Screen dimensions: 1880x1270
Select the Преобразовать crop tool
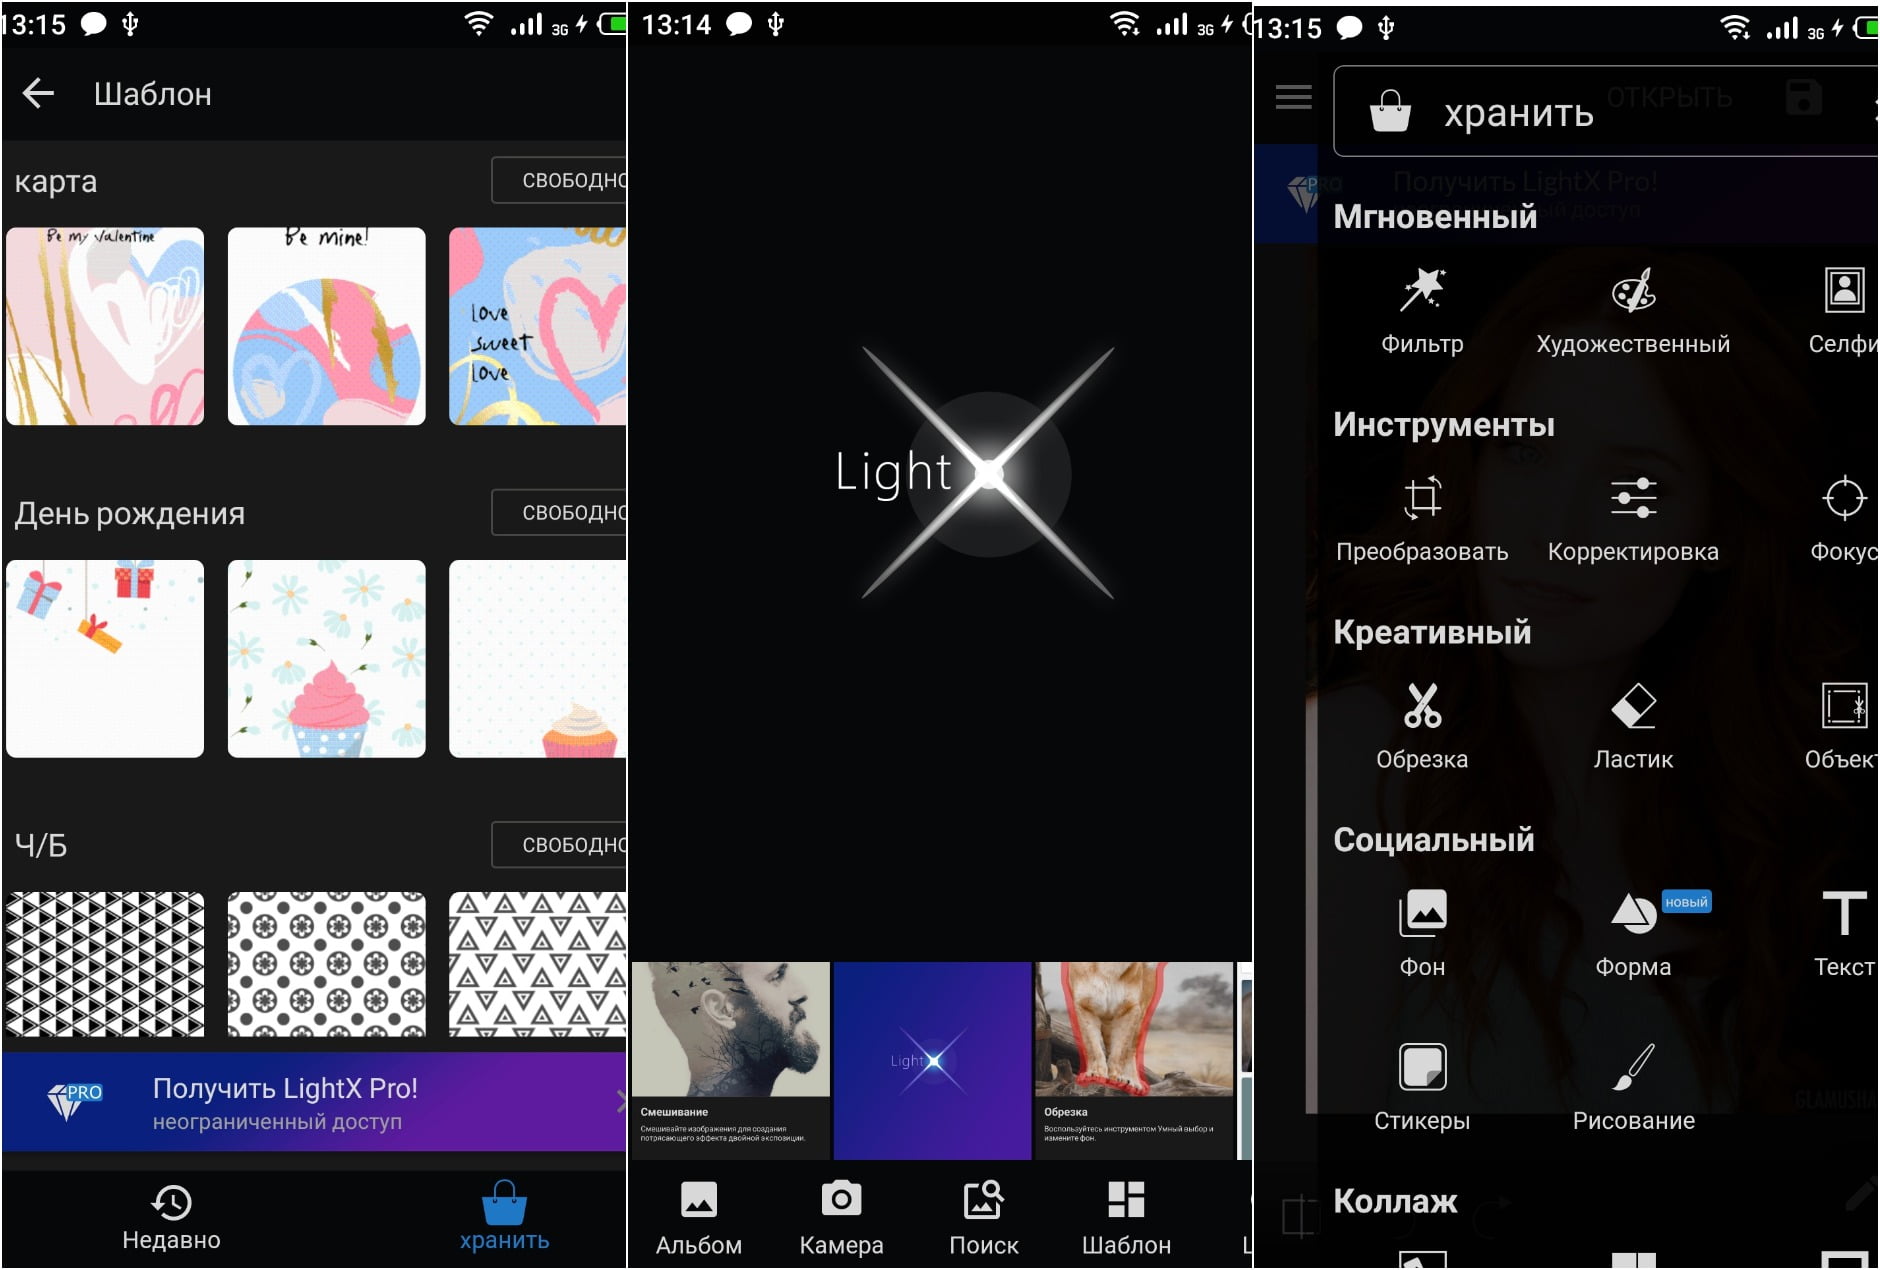(1422, 519)
